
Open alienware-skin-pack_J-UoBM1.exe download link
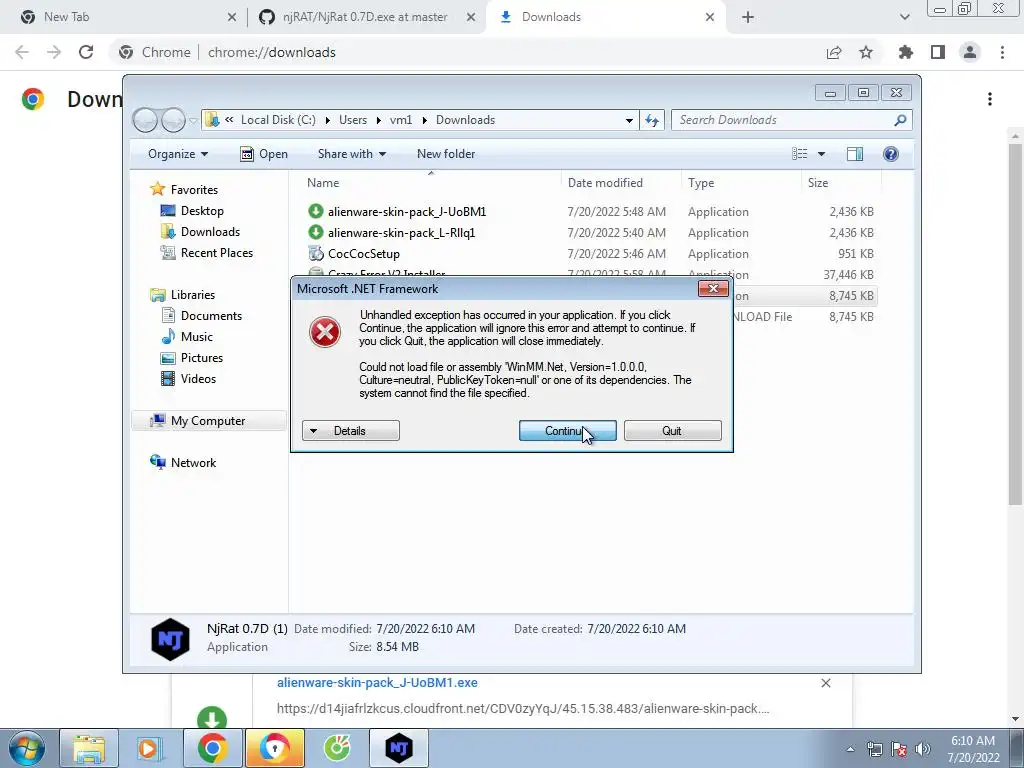click(377, 682)
